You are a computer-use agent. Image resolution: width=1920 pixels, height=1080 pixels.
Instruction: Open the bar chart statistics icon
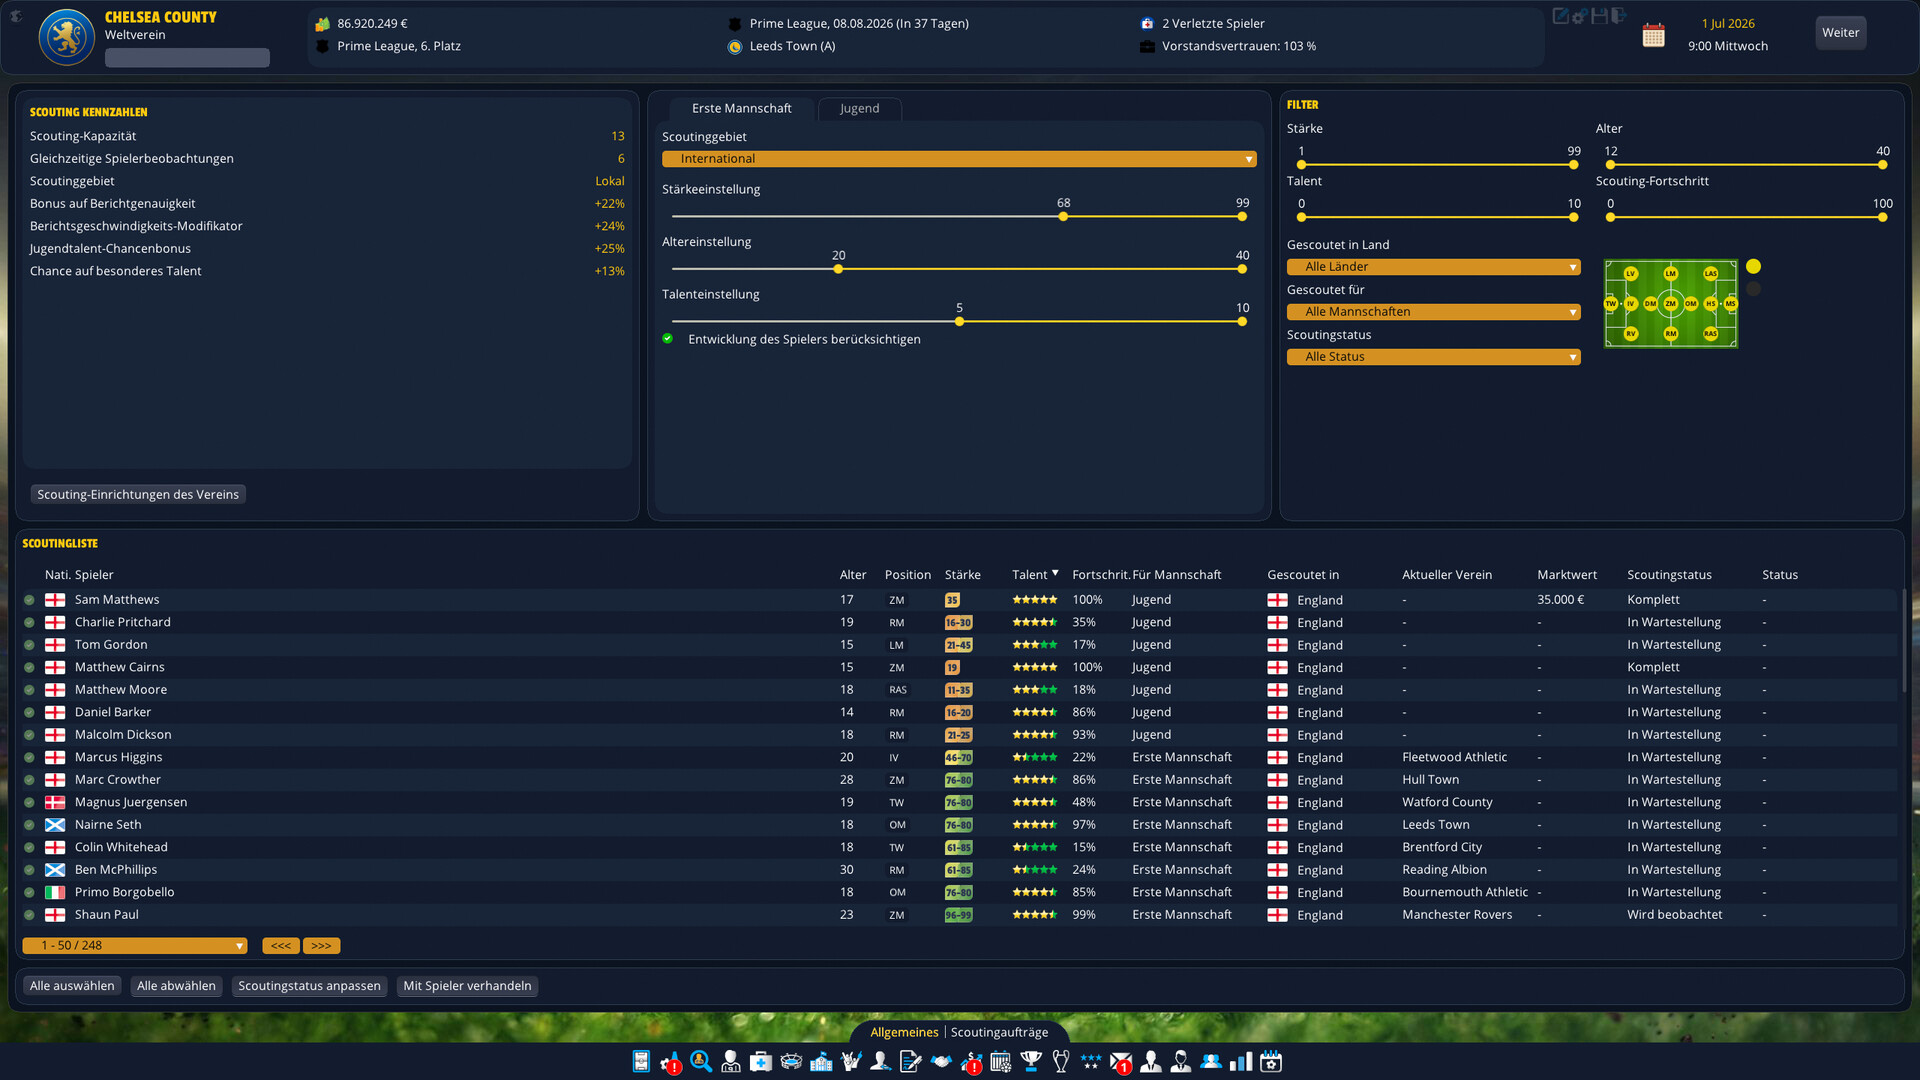(x=1241, y=1061)
